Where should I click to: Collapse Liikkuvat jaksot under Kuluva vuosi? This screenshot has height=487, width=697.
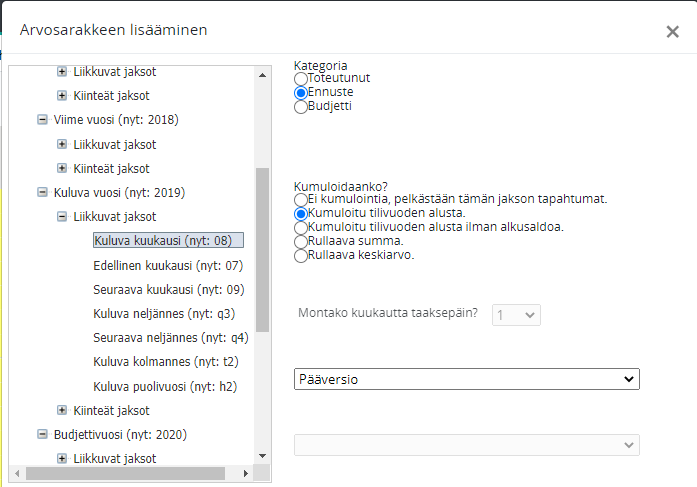[x=63, y=217]
